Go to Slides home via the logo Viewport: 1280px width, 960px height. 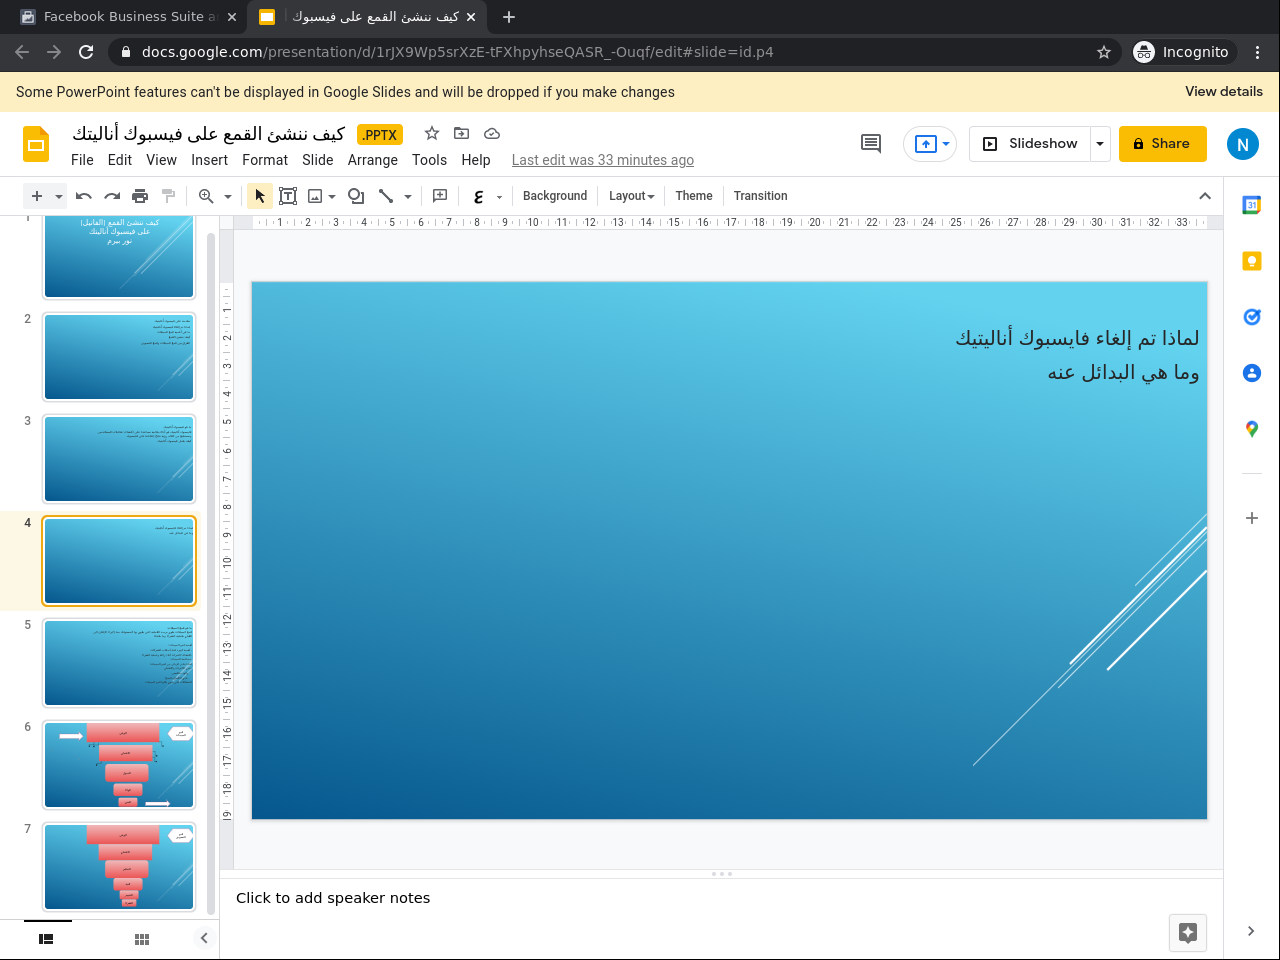point(36,144)
